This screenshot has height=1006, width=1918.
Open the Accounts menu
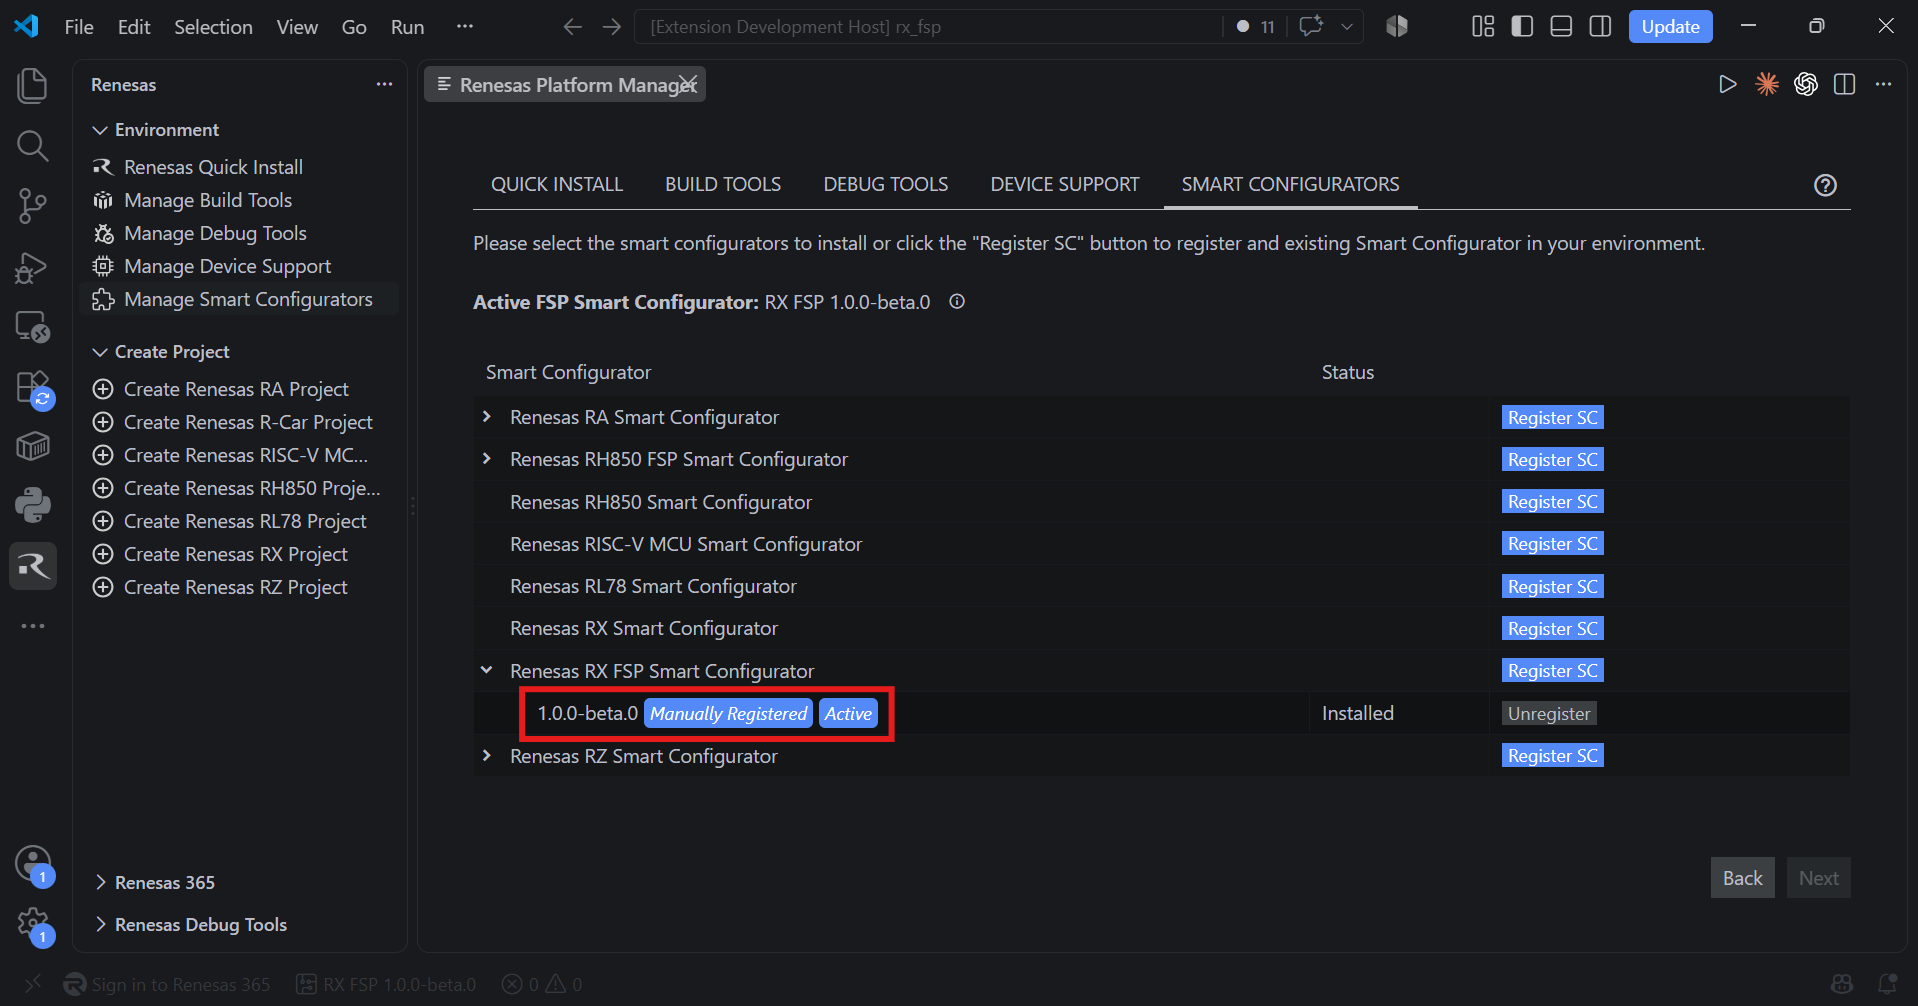32,863
